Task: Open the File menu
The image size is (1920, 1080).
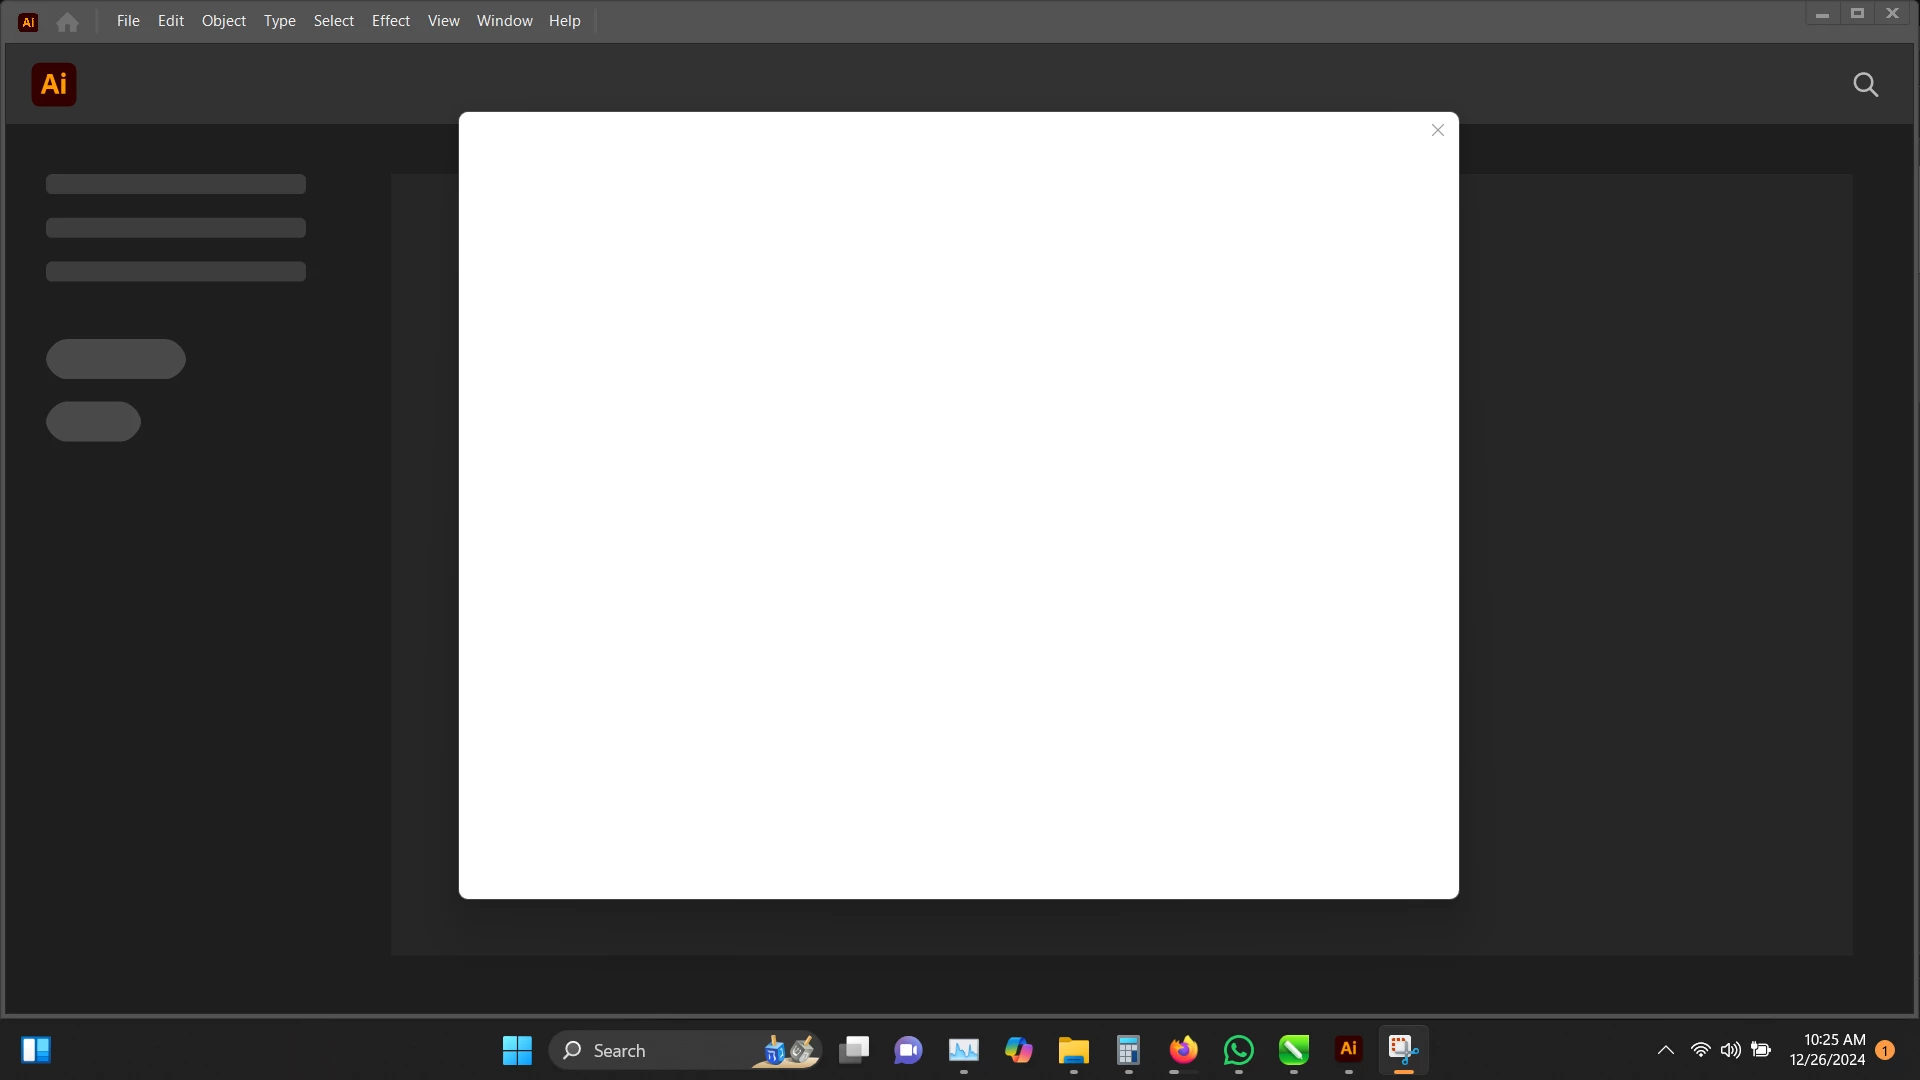Action: [128, 21]
